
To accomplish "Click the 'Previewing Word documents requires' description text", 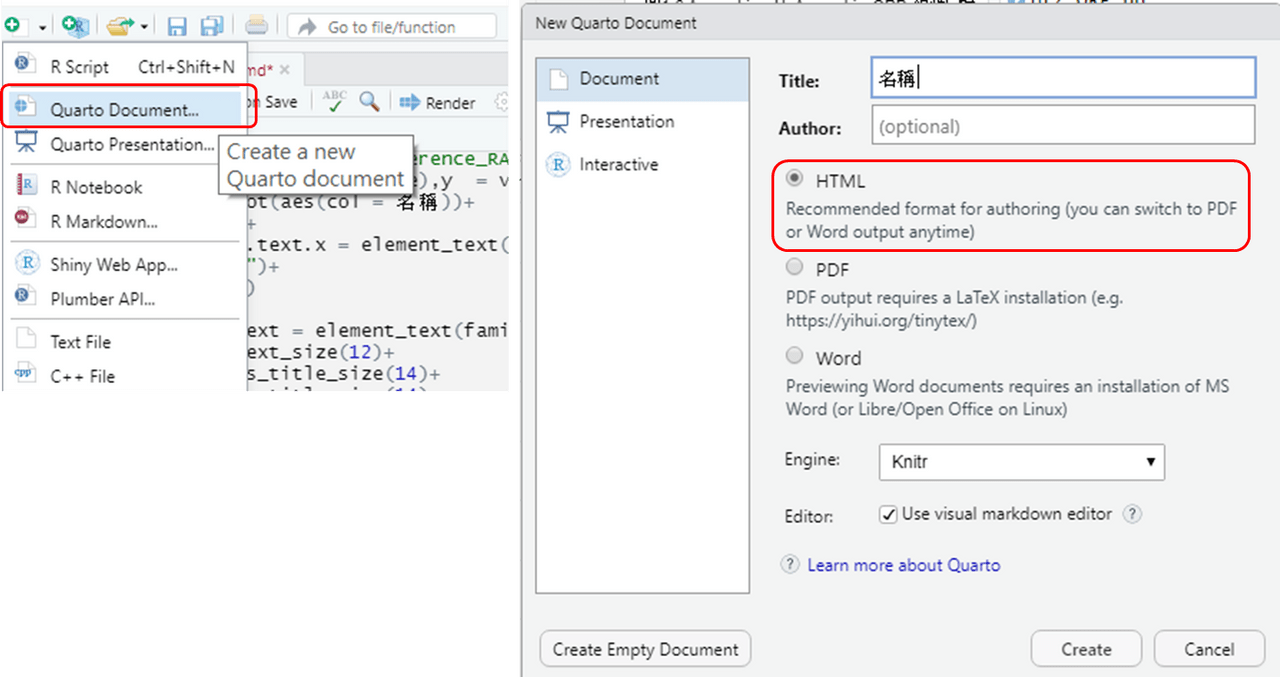I will (x=1008, y=398).
